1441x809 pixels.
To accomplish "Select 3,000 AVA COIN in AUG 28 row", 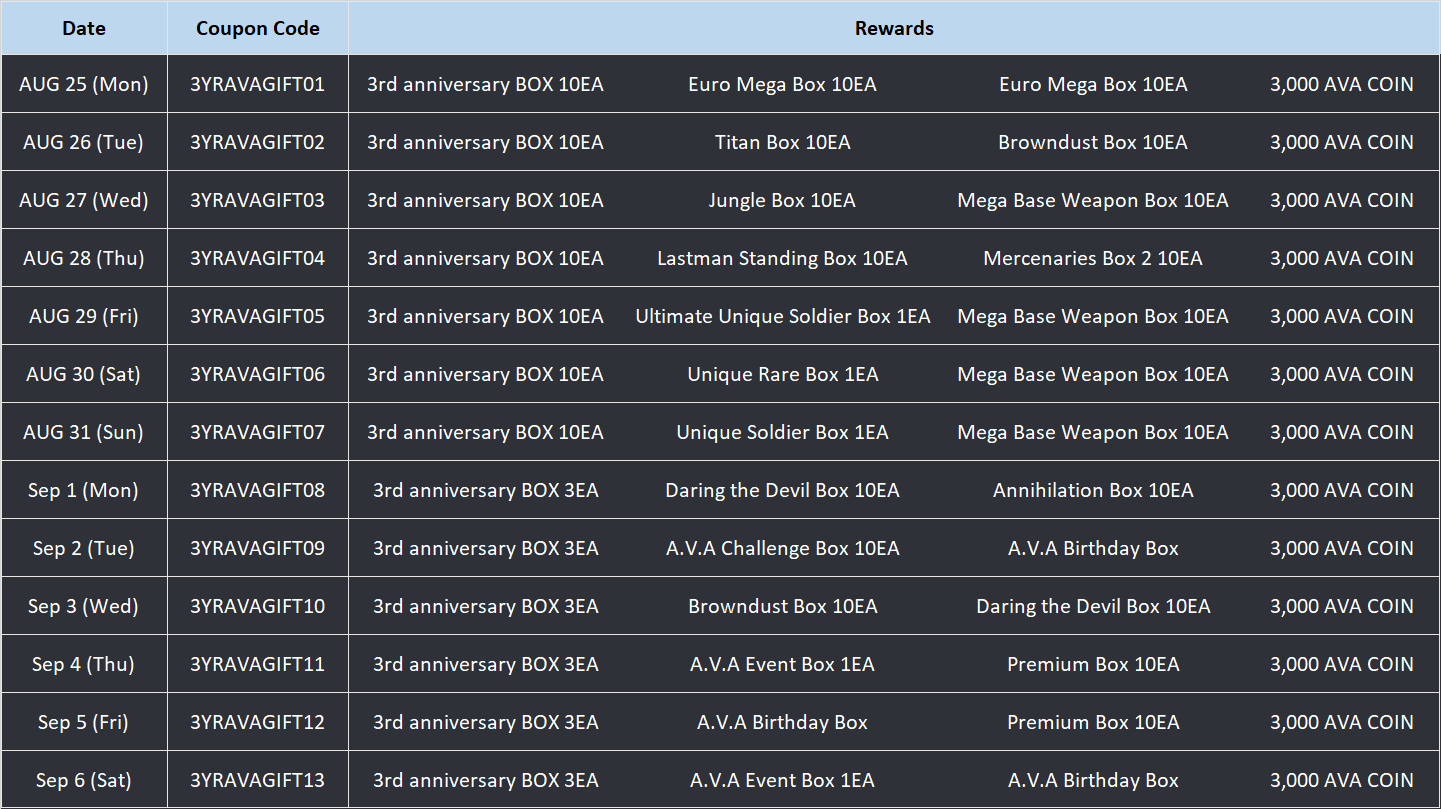I will click(1342, 258).
